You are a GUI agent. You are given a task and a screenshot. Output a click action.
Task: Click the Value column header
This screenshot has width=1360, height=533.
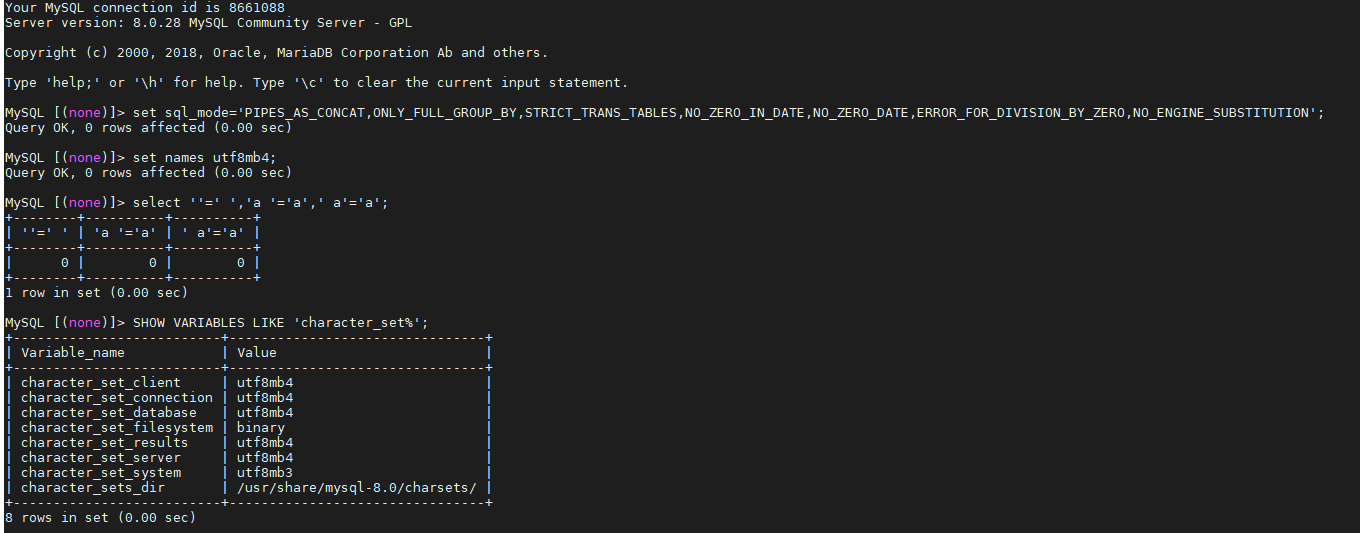pos(257,352)
